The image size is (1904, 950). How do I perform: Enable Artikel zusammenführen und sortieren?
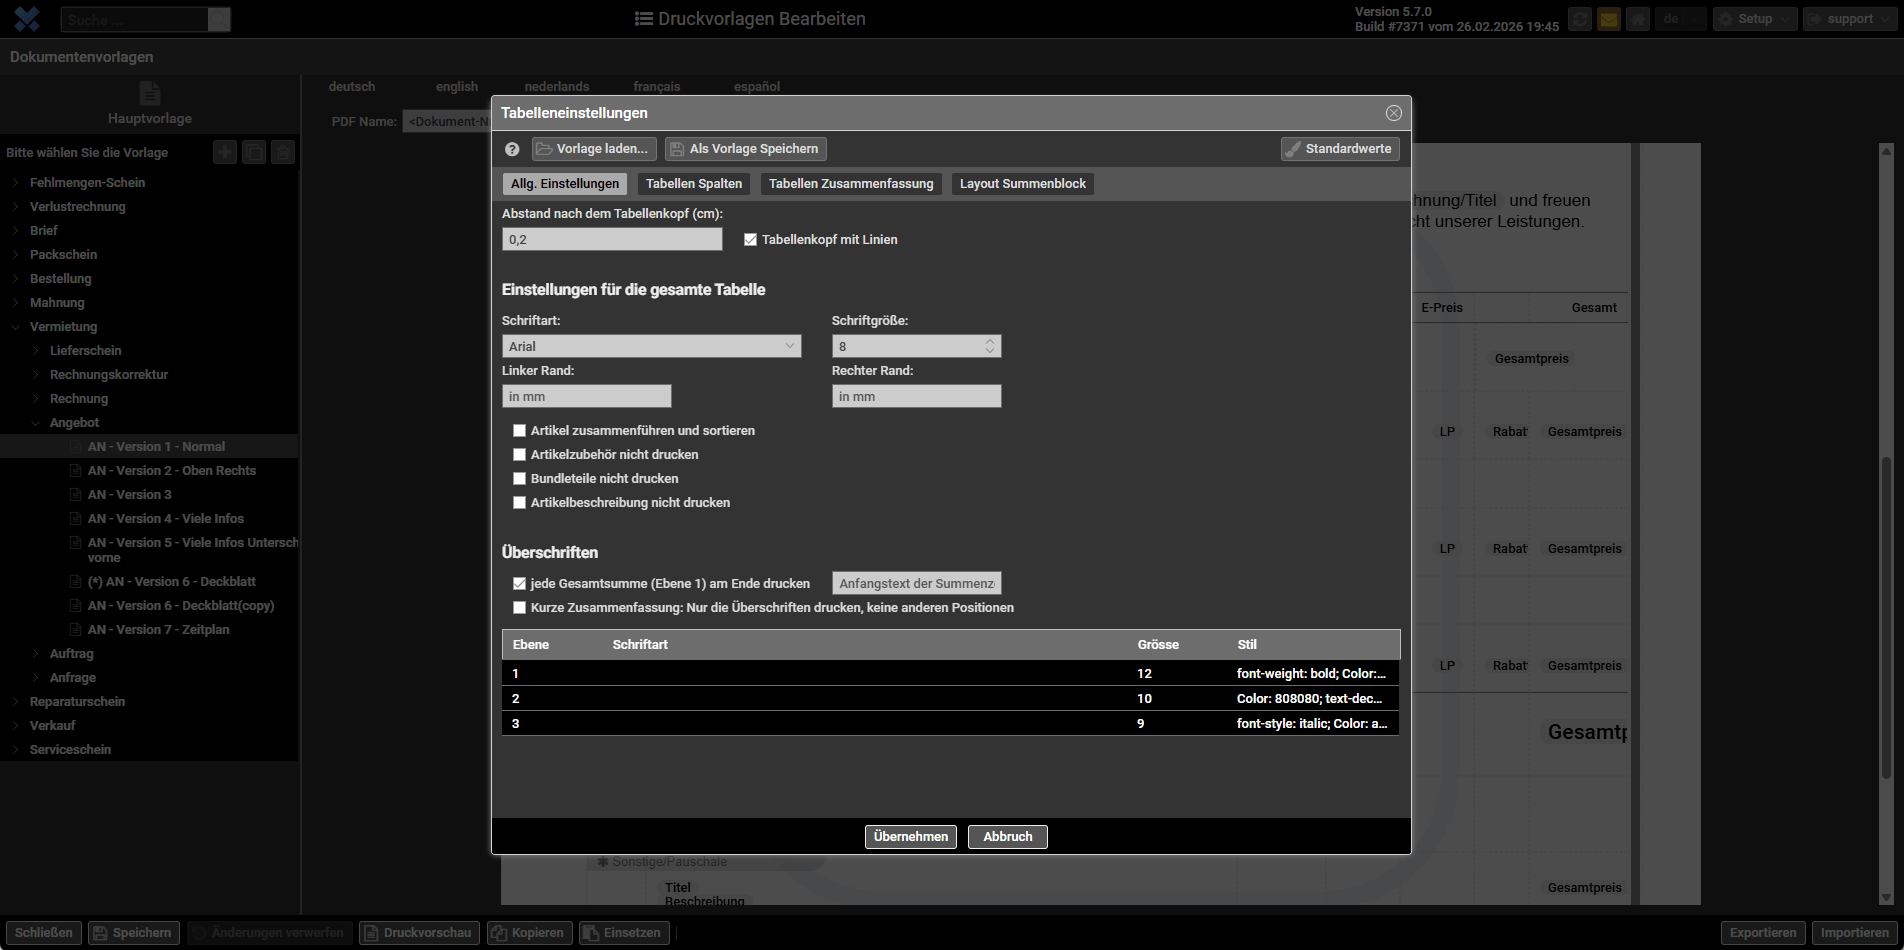click(520, 431)
